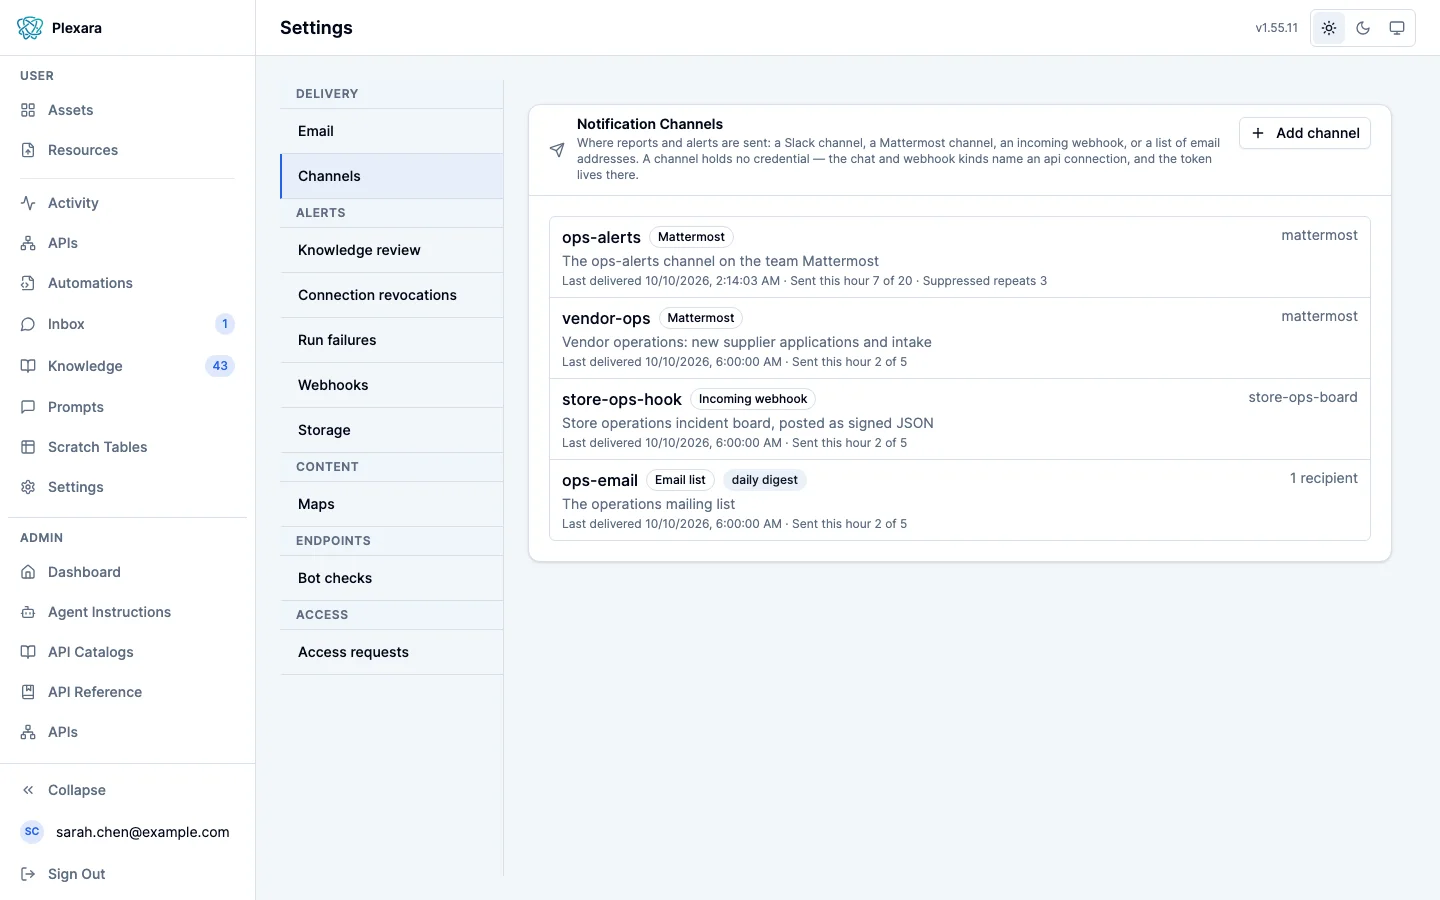Click the Settings gear icon in sidebar
Image resolution: width=1440 pixels, height=900 pixels.
click(x=28, y=487)
